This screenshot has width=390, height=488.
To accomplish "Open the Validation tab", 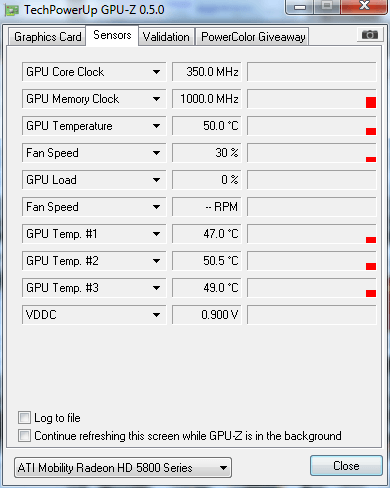I will 166,37.
